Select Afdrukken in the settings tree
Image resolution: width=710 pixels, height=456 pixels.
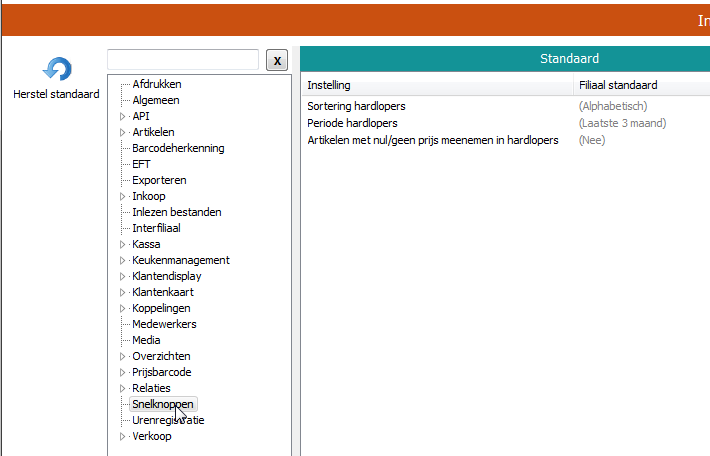click(x=157, y=84)
